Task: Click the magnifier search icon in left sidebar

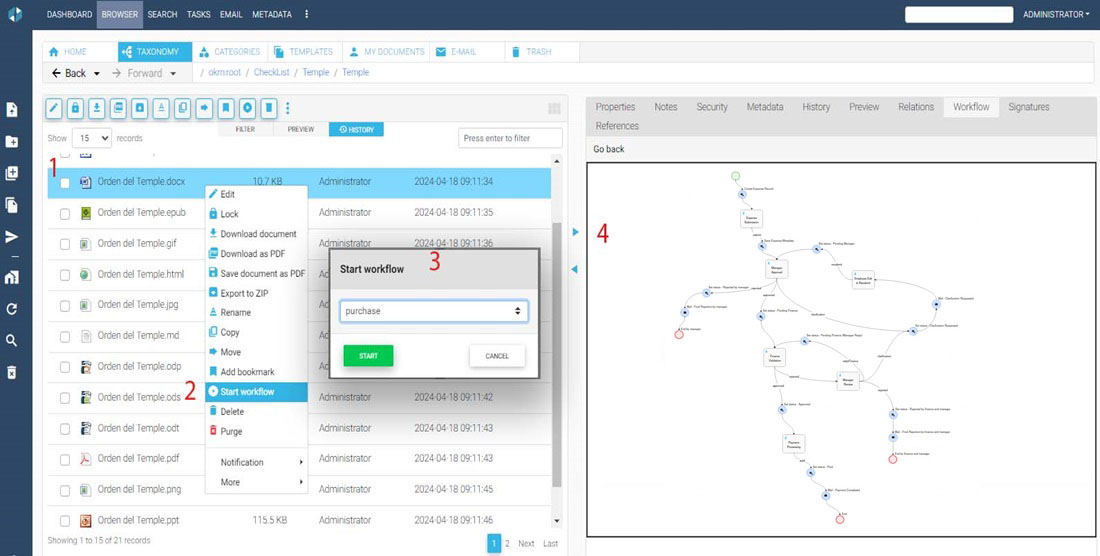Action: (12, 341)
